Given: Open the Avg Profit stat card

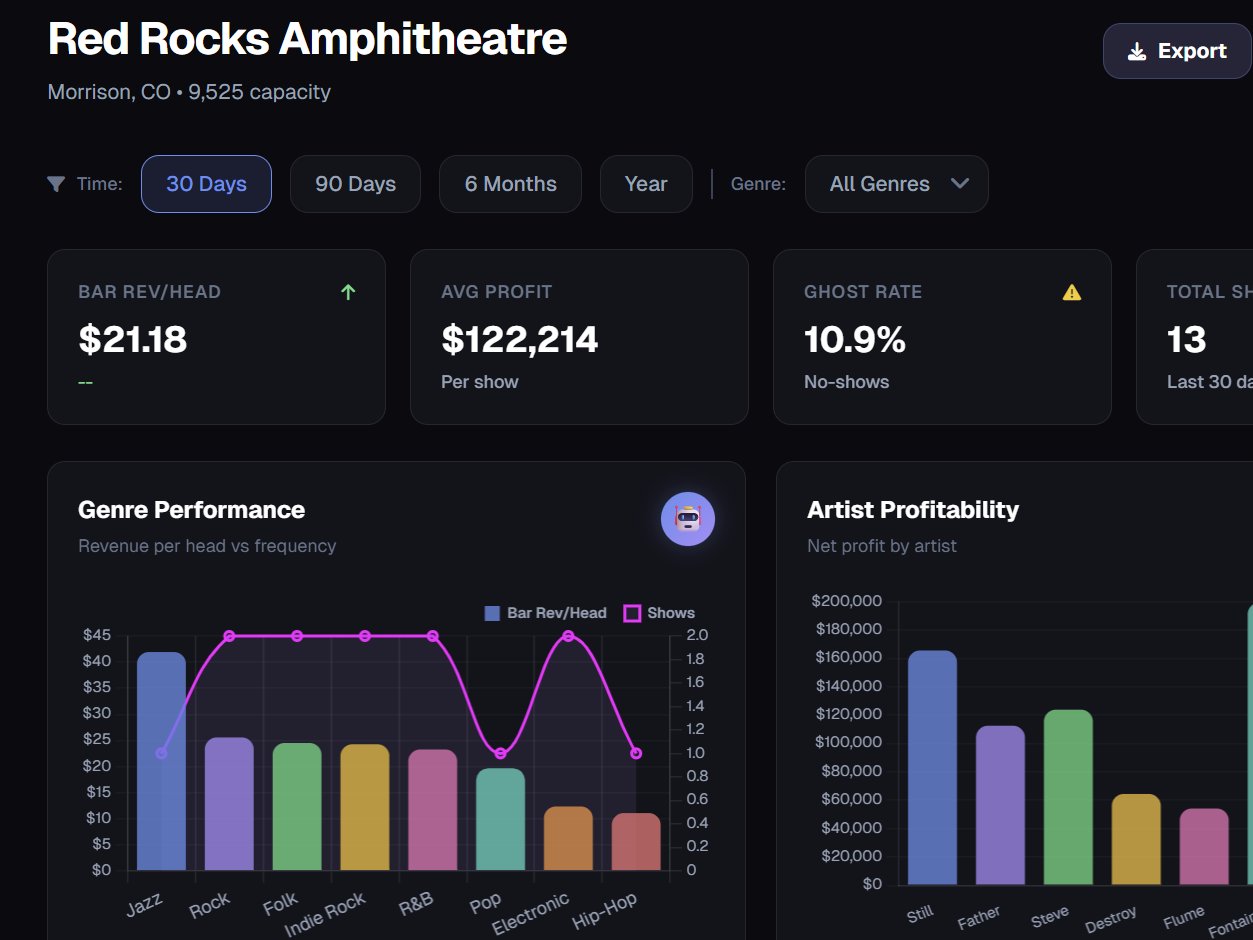Looking at the screenshot, I should [x=579, y=337].
